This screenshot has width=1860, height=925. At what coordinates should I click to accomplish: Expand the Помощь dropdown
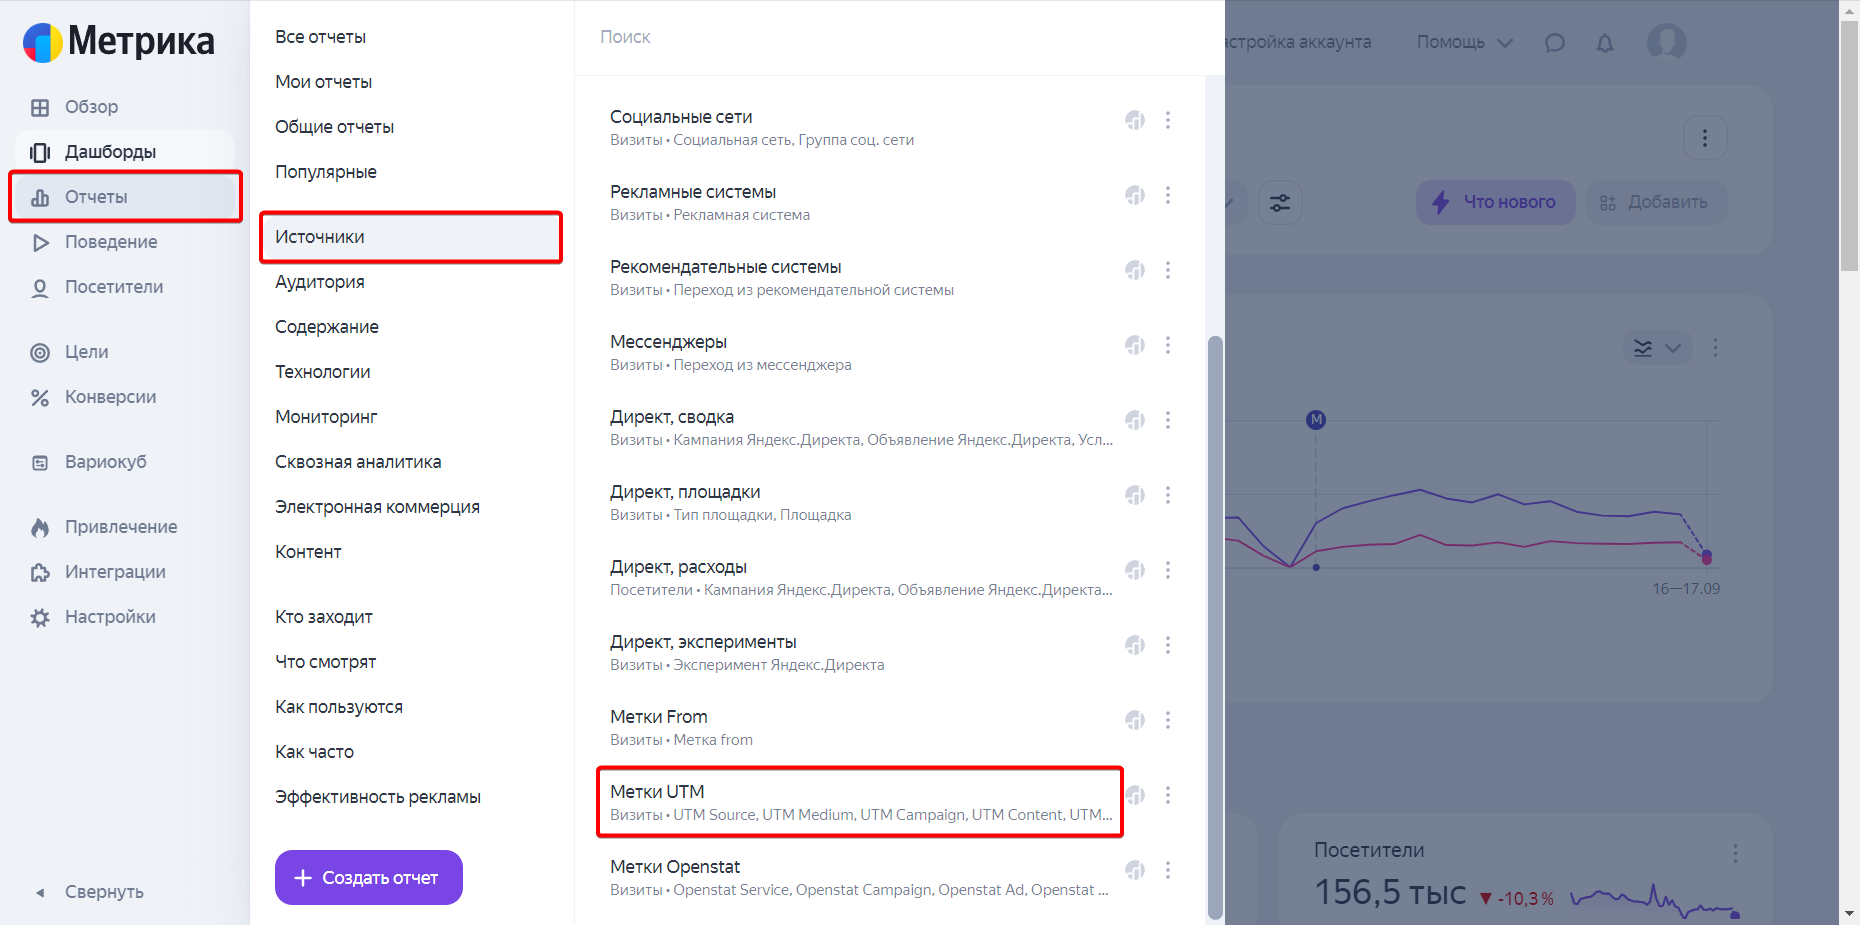pyautogui.click(x=1464, y=42)
